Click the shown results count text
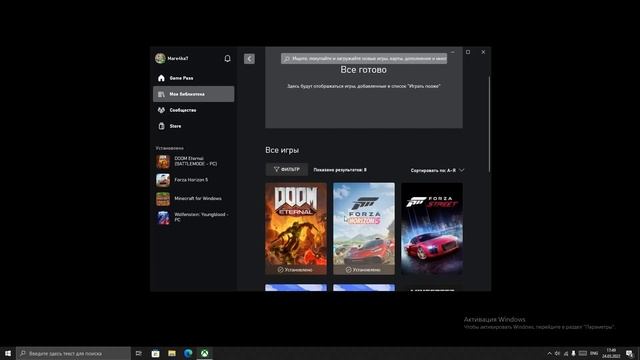The width and height of the screenshot is (640, 360). click(340, 170)
